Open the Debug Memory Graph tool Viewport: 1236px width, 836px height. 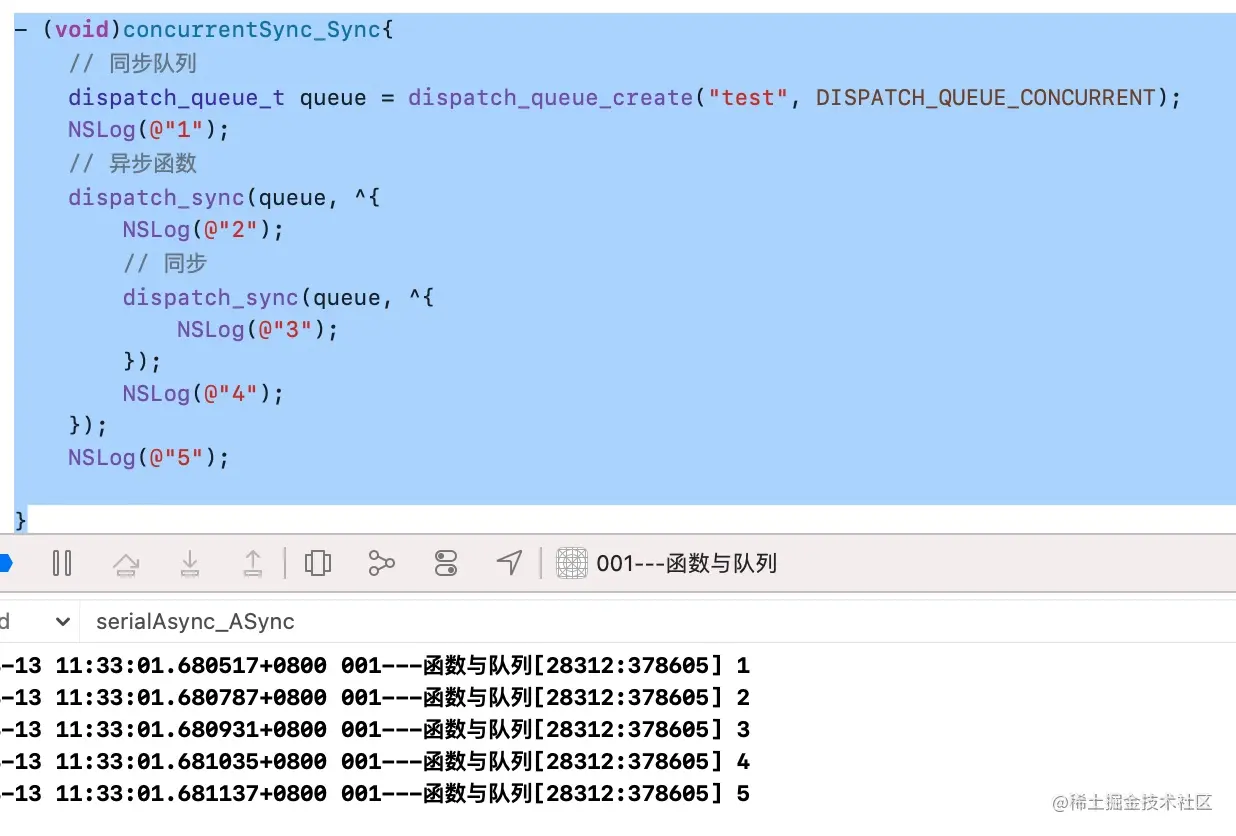tap(381, 563)
